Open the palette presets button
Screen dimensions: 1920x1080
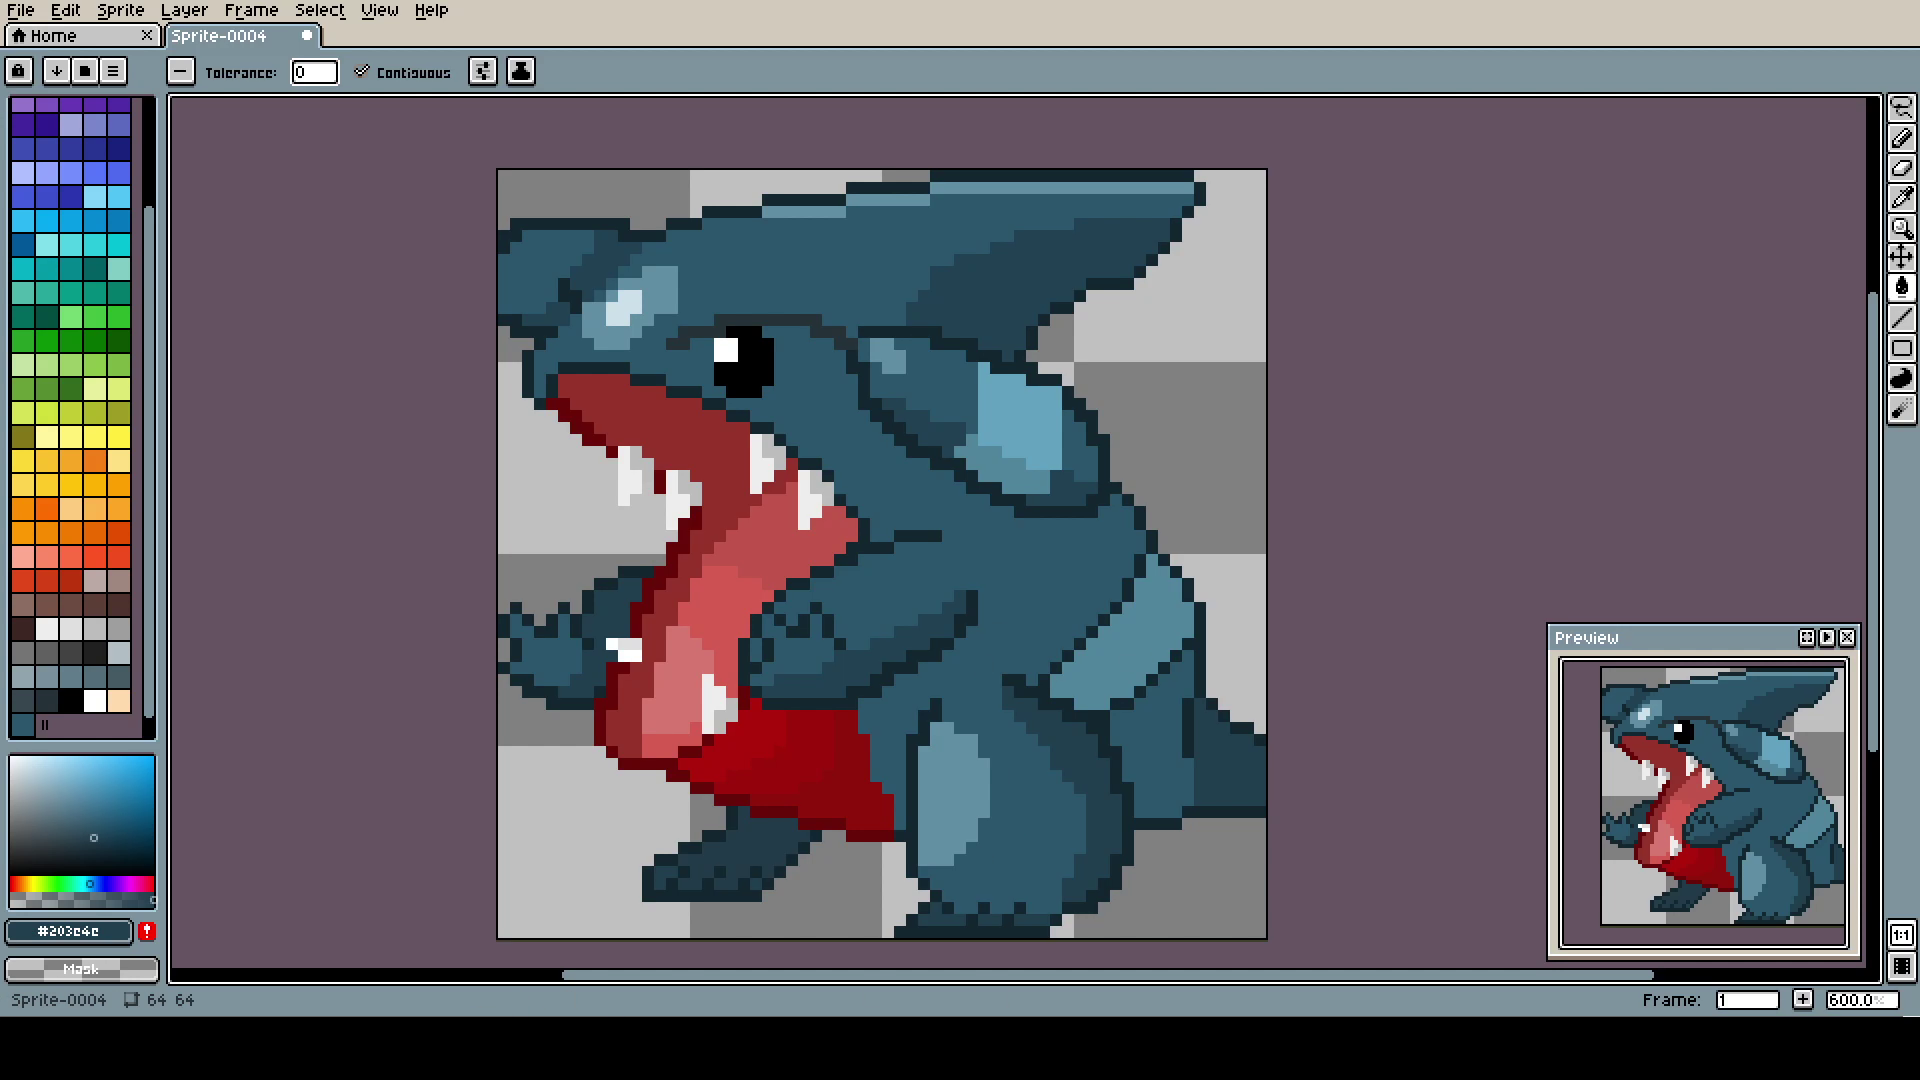[x=85, y=71]
